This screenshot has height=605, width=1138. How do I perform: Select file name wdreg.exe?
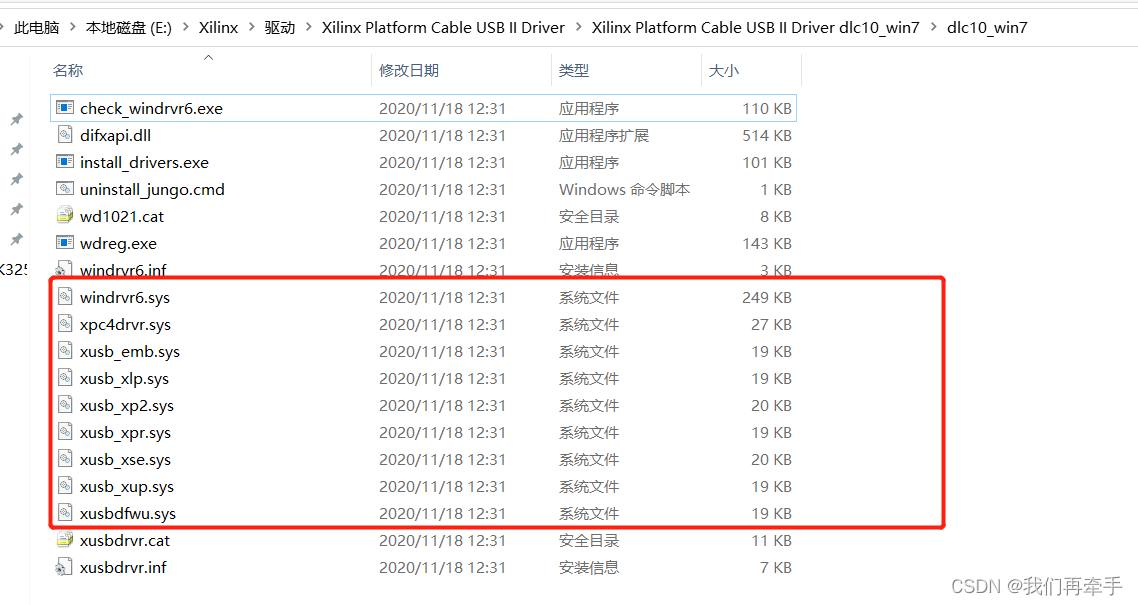[x=118, y=244]
